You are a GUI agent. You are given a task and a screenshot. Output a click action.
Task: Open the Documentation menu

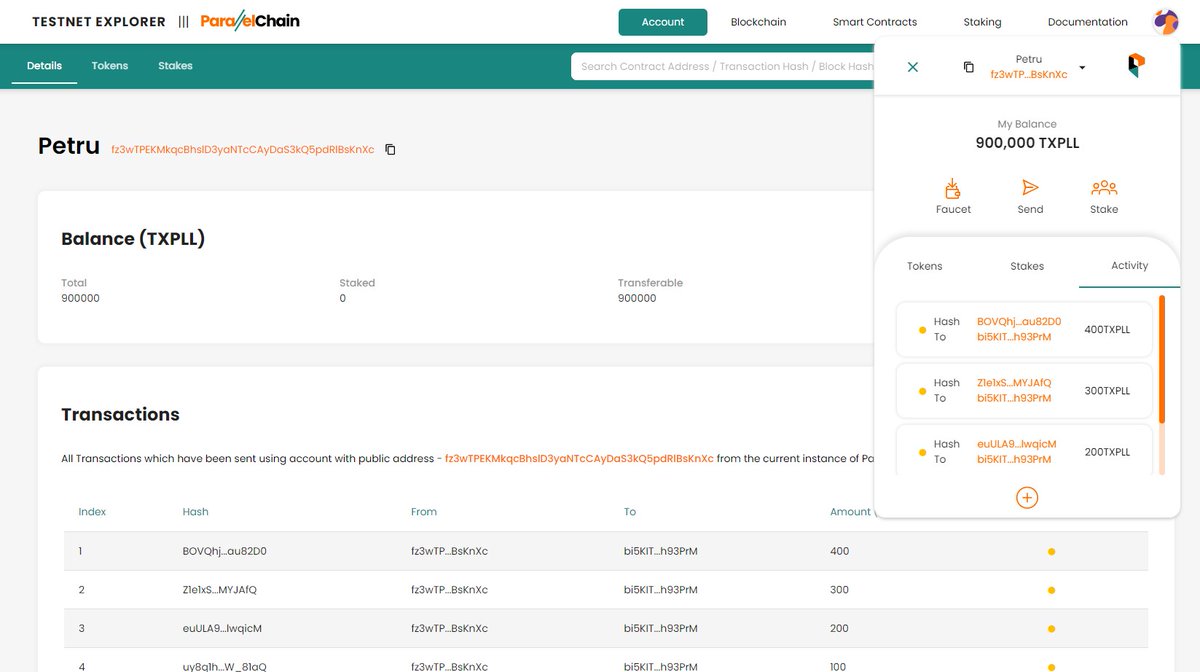coord(1087,22)
